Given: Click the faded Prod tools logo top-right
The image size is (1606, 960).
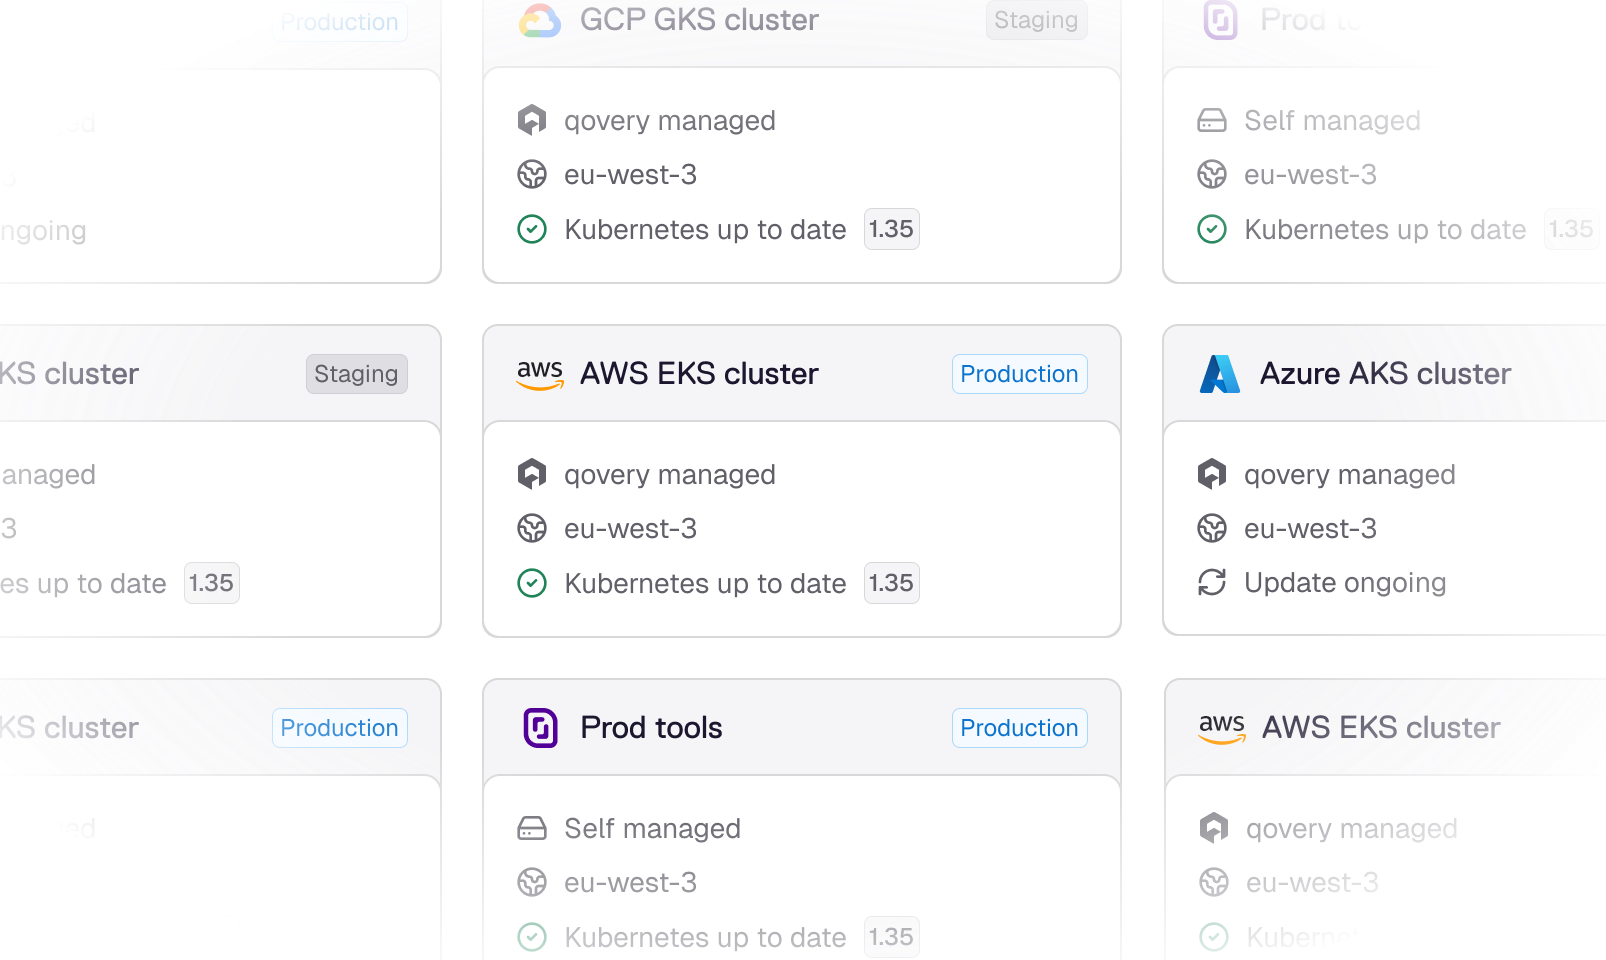Looking at the screenshot, I should click(1220, 20).
